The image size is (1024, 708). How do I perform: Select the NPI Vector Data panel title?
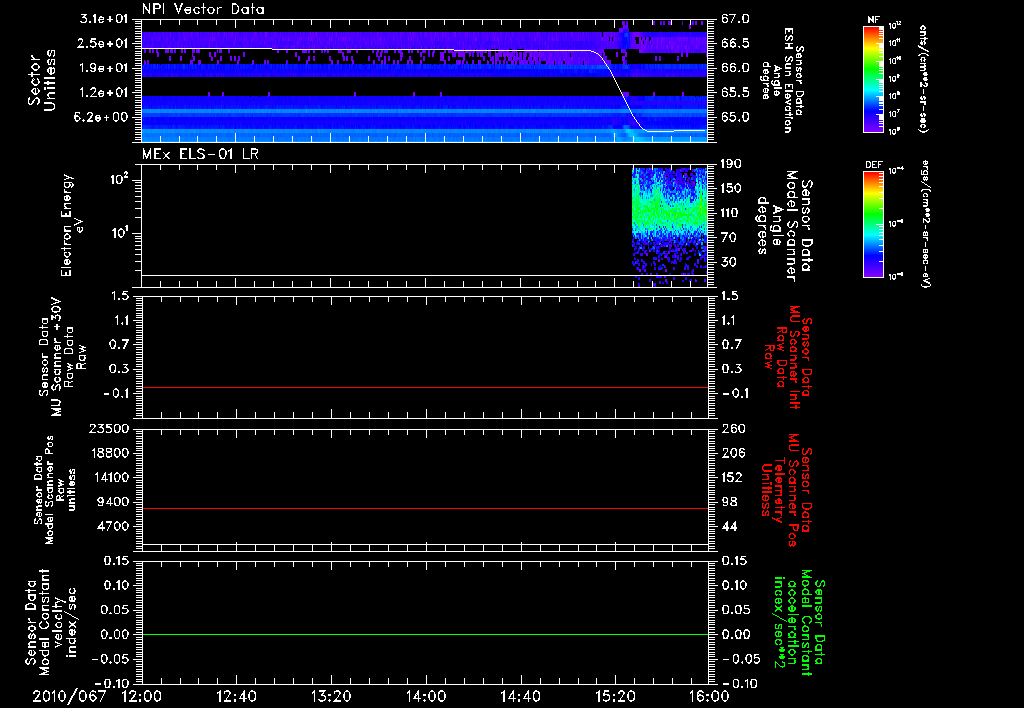pos(203,9)
